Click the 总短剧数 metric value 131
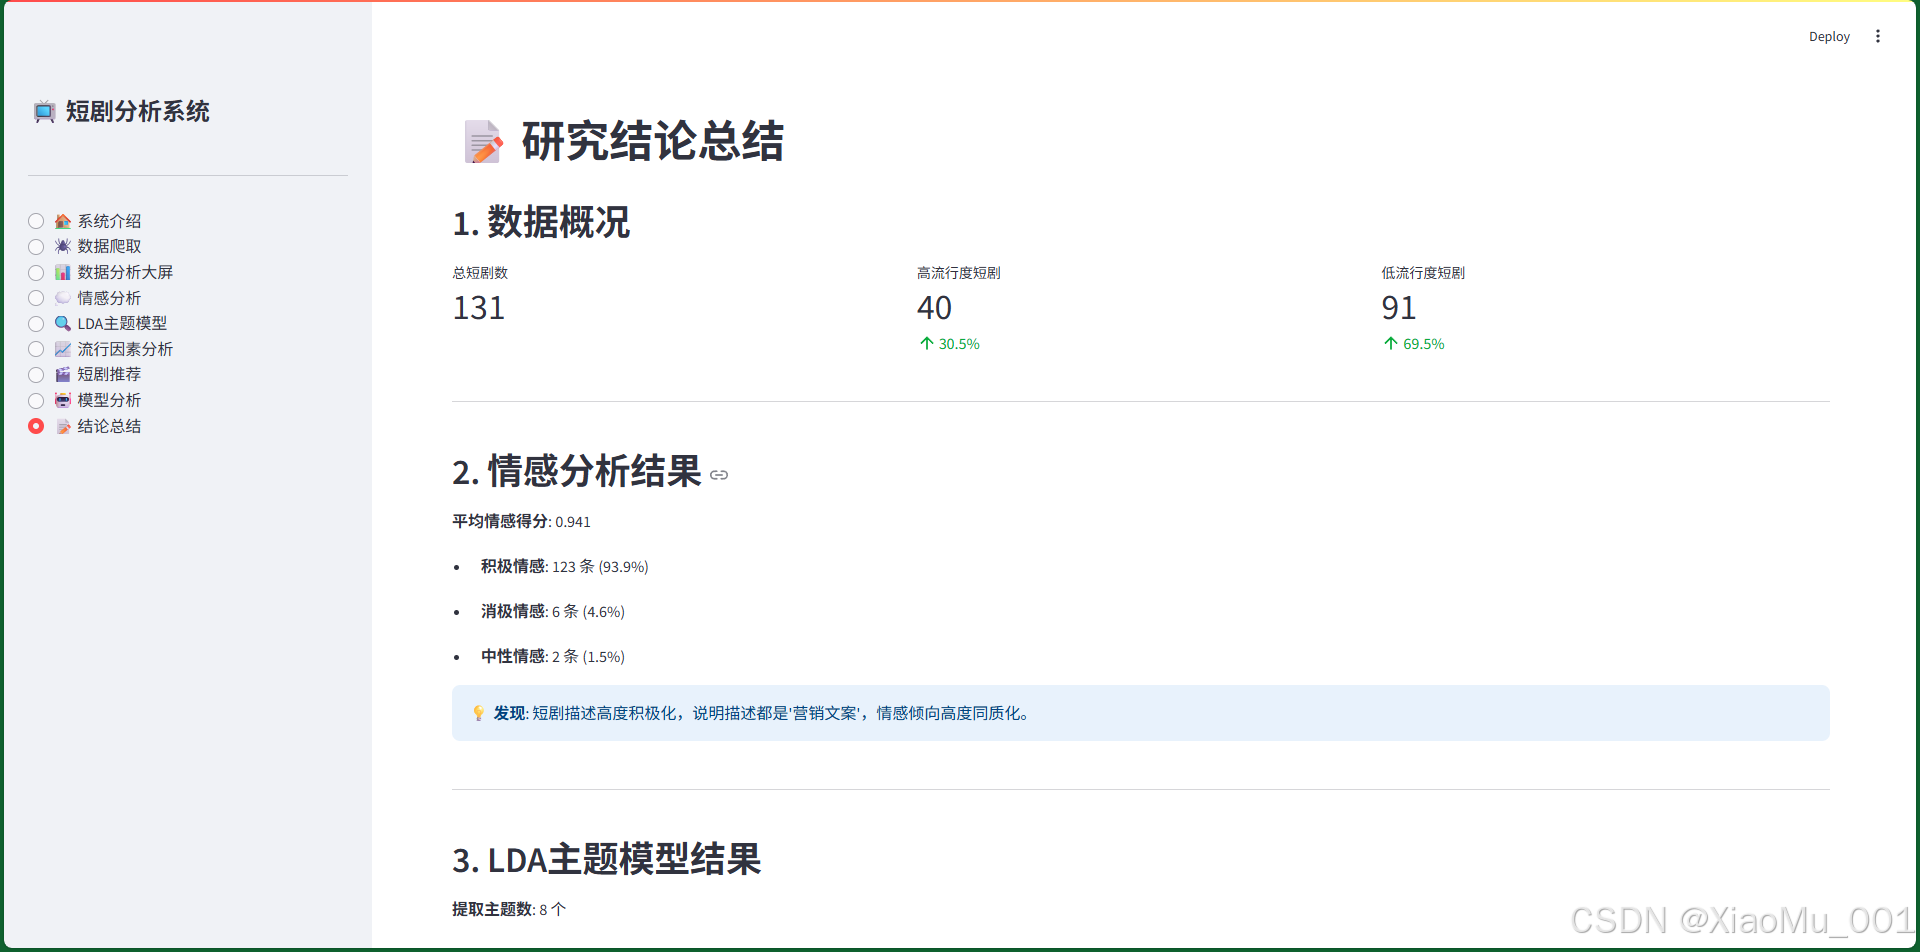This screenshot has height=952, width=1920. click(x=479, y=308)
